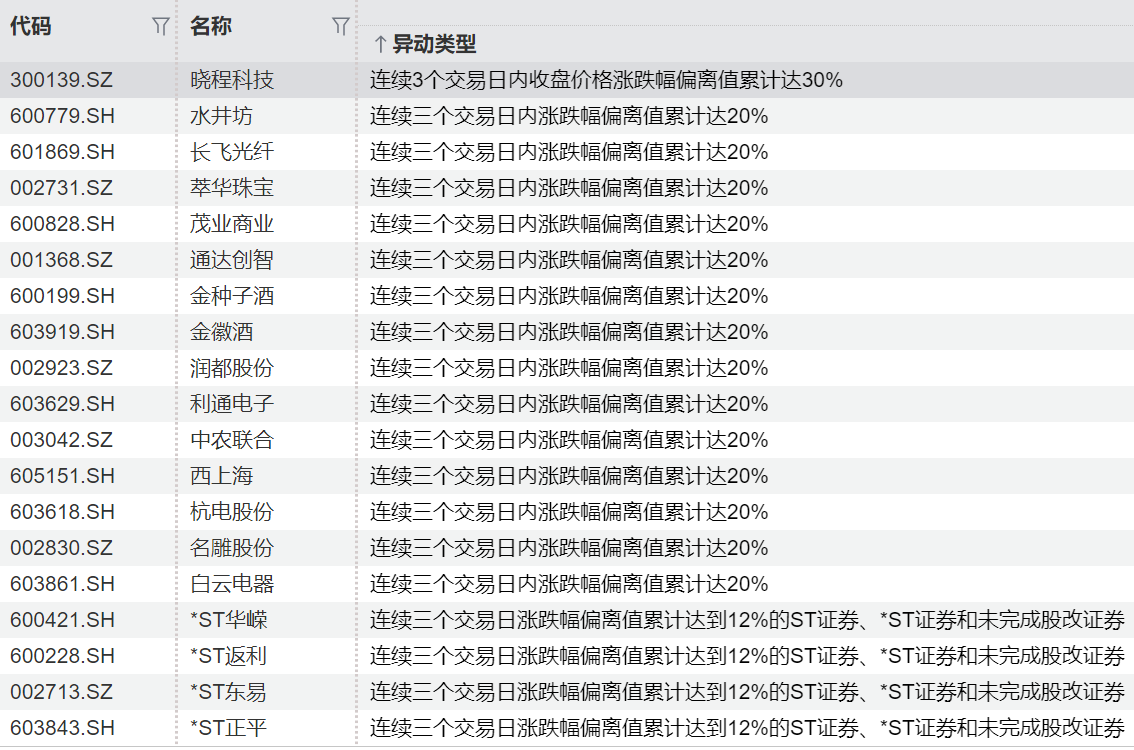
Task: Select stock code 300139.SZ
Action: 62,80
